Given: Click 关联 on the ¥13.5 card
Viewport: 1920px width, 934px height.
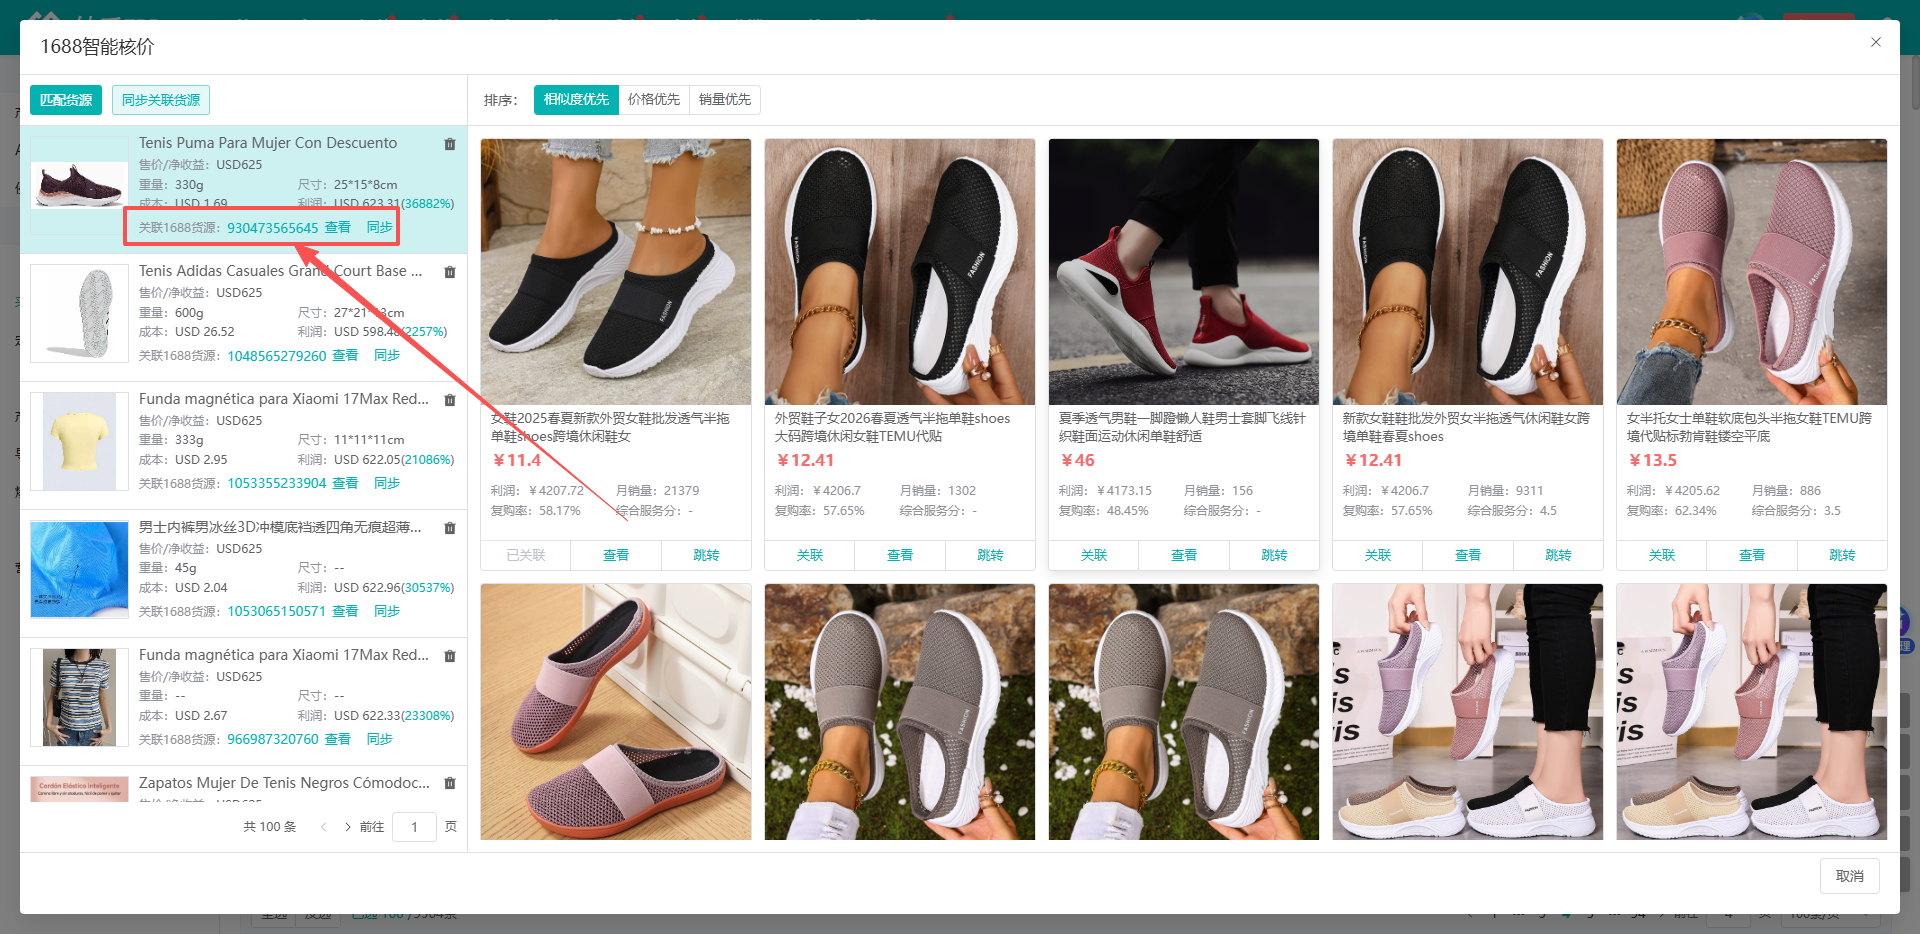Looking at the screenshot, I should pos(1662,556).
